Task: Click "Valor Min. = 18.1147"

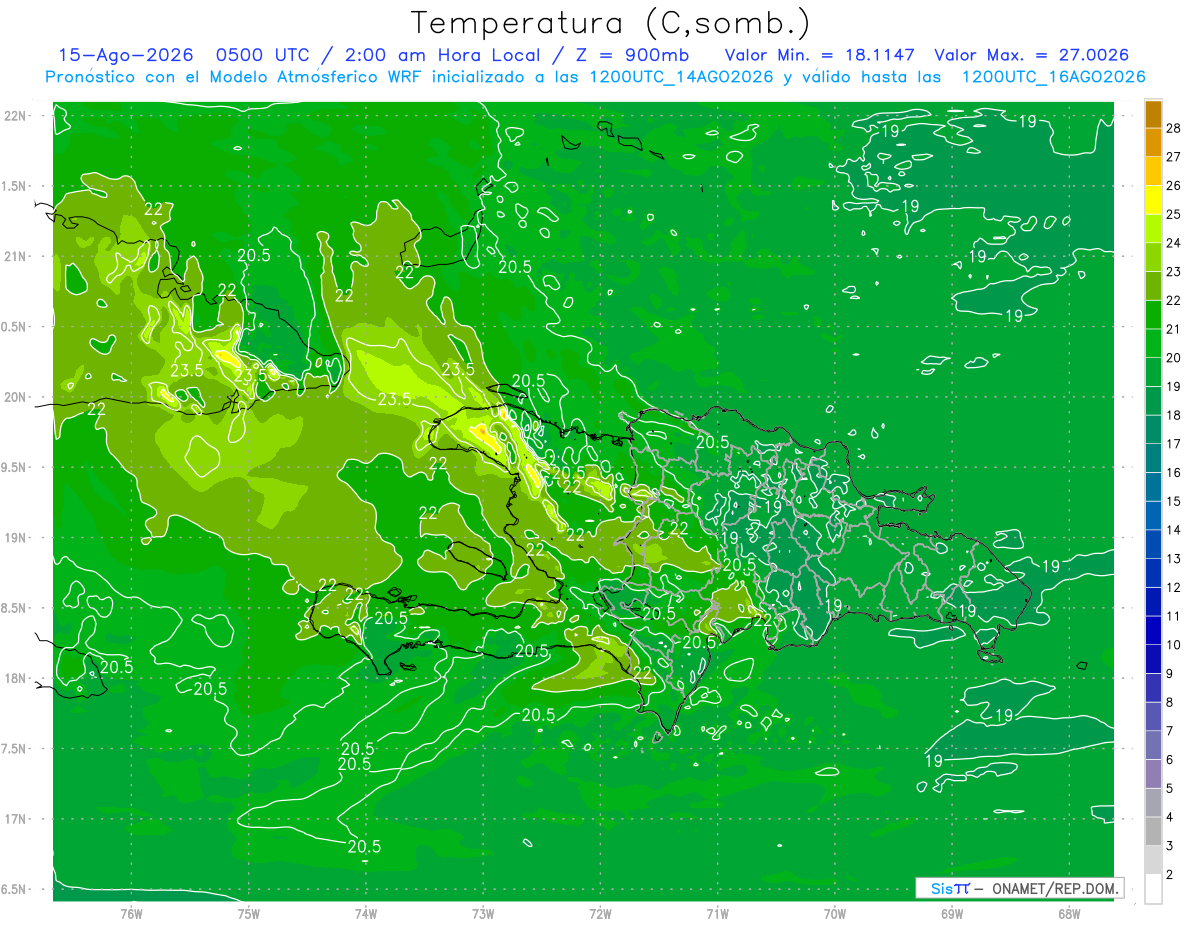Action: coord(820,55)
